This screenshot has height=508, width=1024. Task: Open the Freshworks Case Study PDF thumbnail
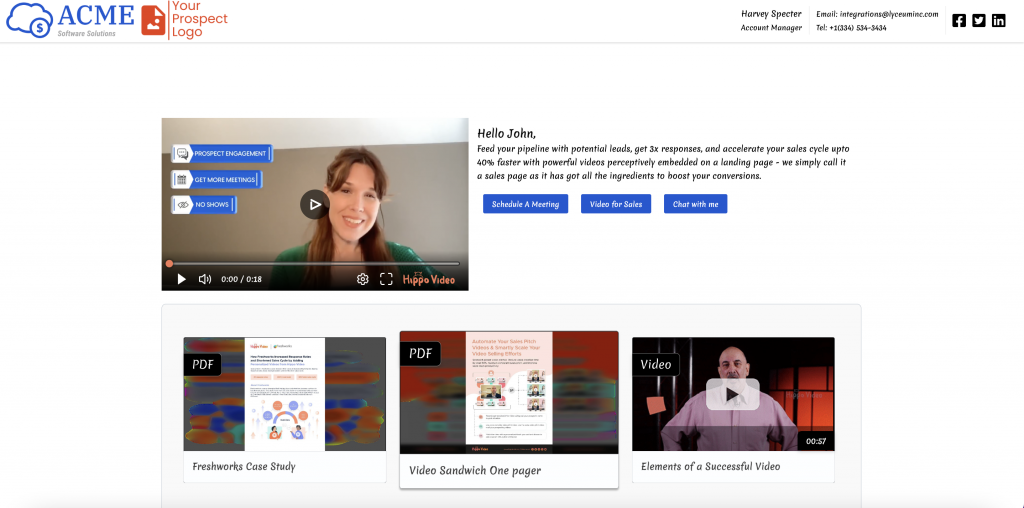285,394
